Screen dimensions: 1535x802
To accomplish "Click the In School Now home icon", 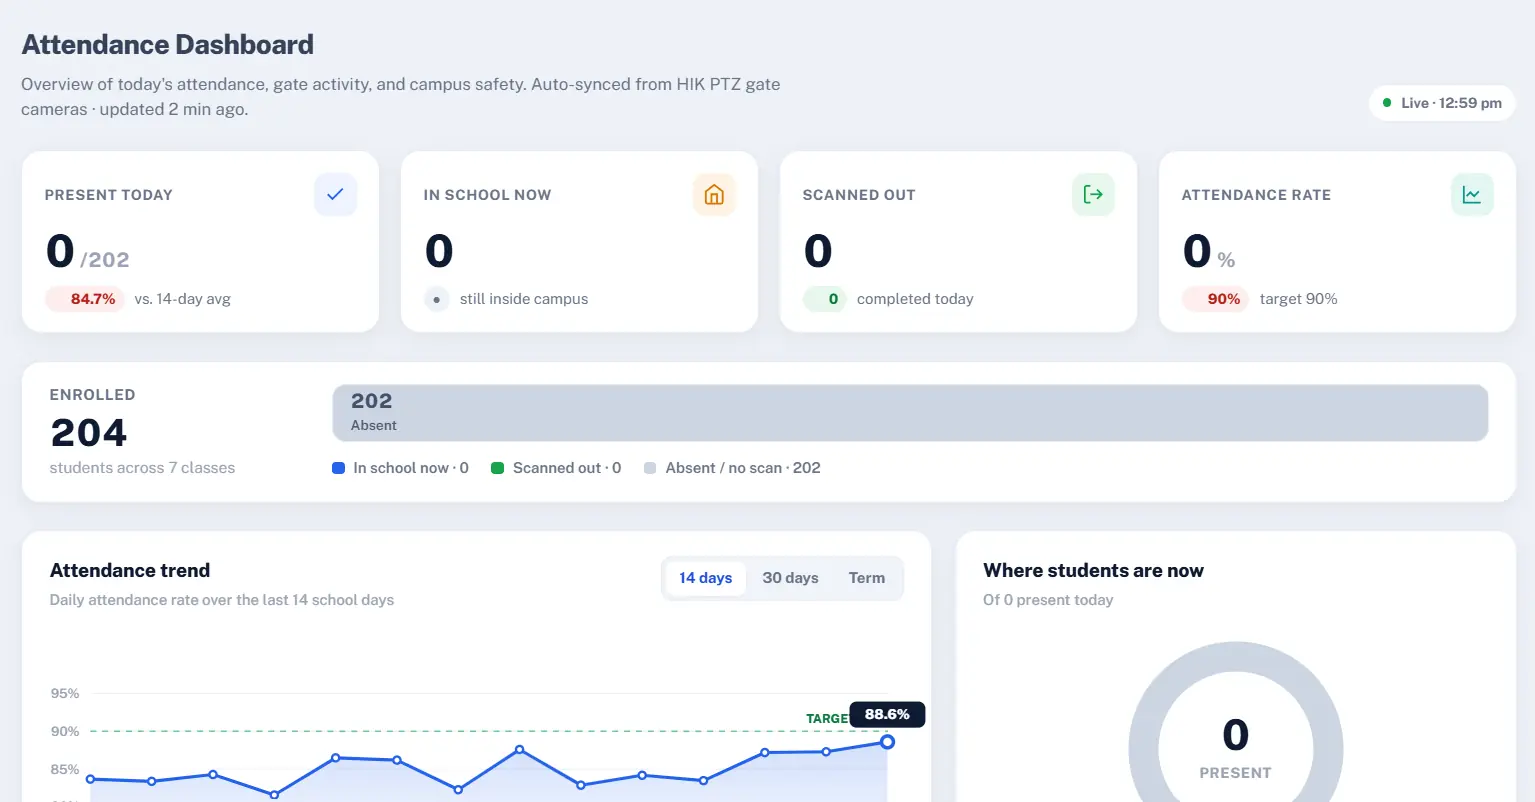I will [714, 194].
